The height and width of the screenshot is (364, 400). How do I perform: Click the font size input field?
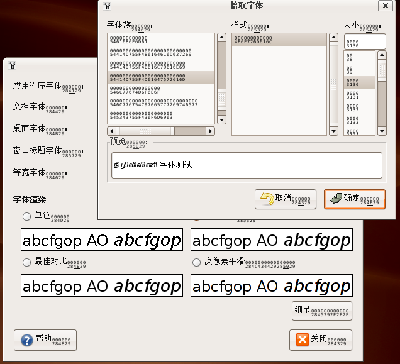[x=365, y=42]
